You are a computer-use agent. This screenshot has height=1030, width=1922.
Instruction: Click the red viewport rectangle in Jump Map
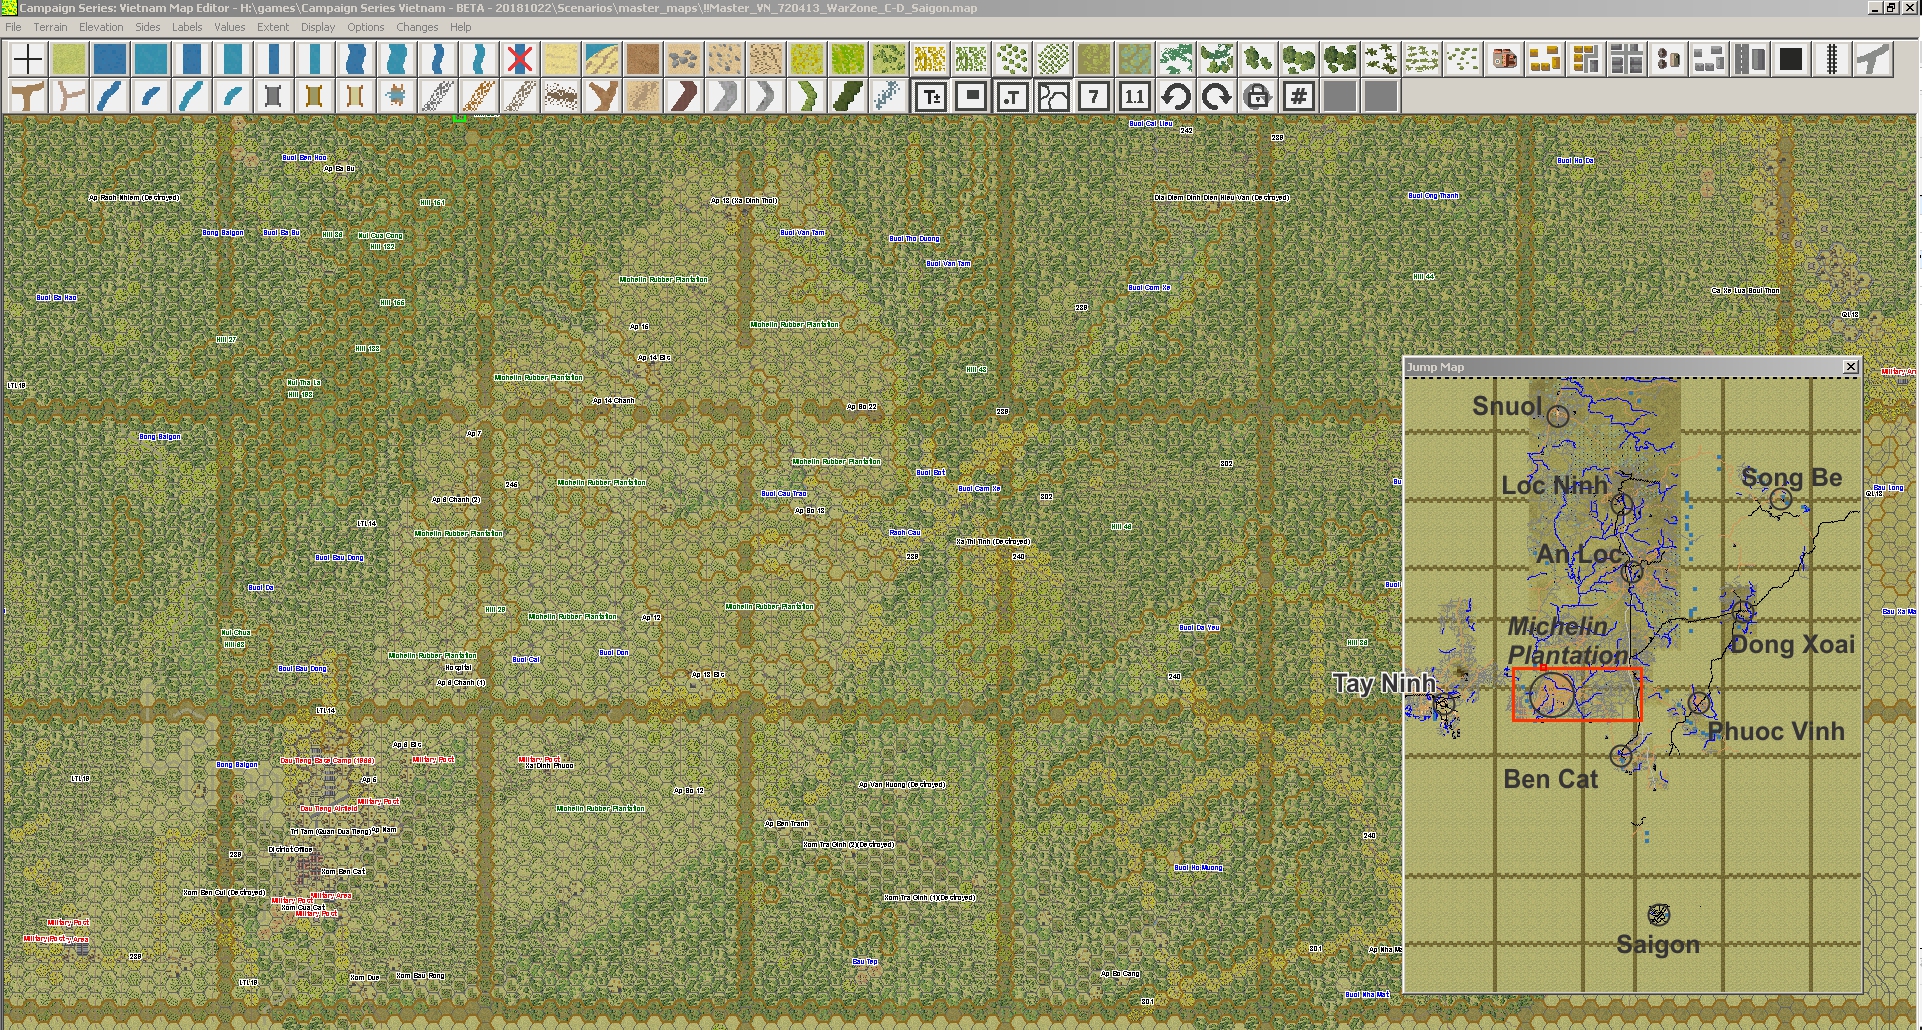pyautogui.click(x=1577, y=694)
